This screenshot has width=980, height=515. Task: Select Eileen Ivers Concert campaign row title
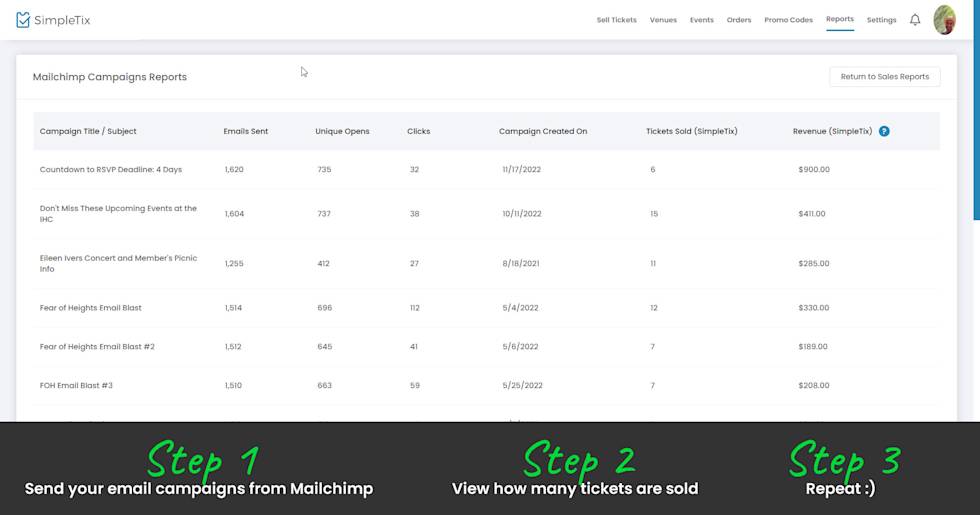click(118, 263)
